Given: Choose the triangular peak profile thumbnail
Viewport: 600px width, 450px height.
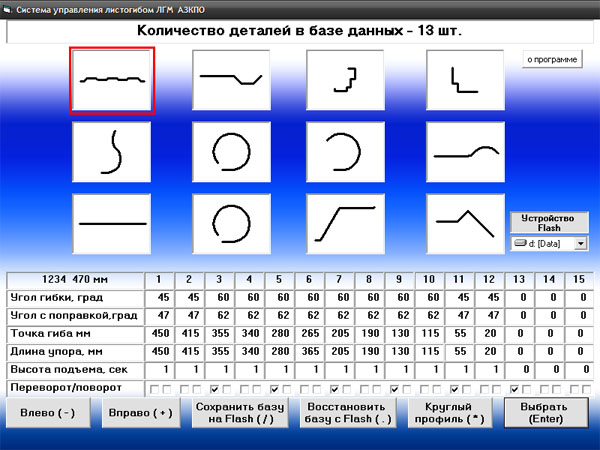Looking at the screenshot, I should pyautogui.click(x=464, y=223).
